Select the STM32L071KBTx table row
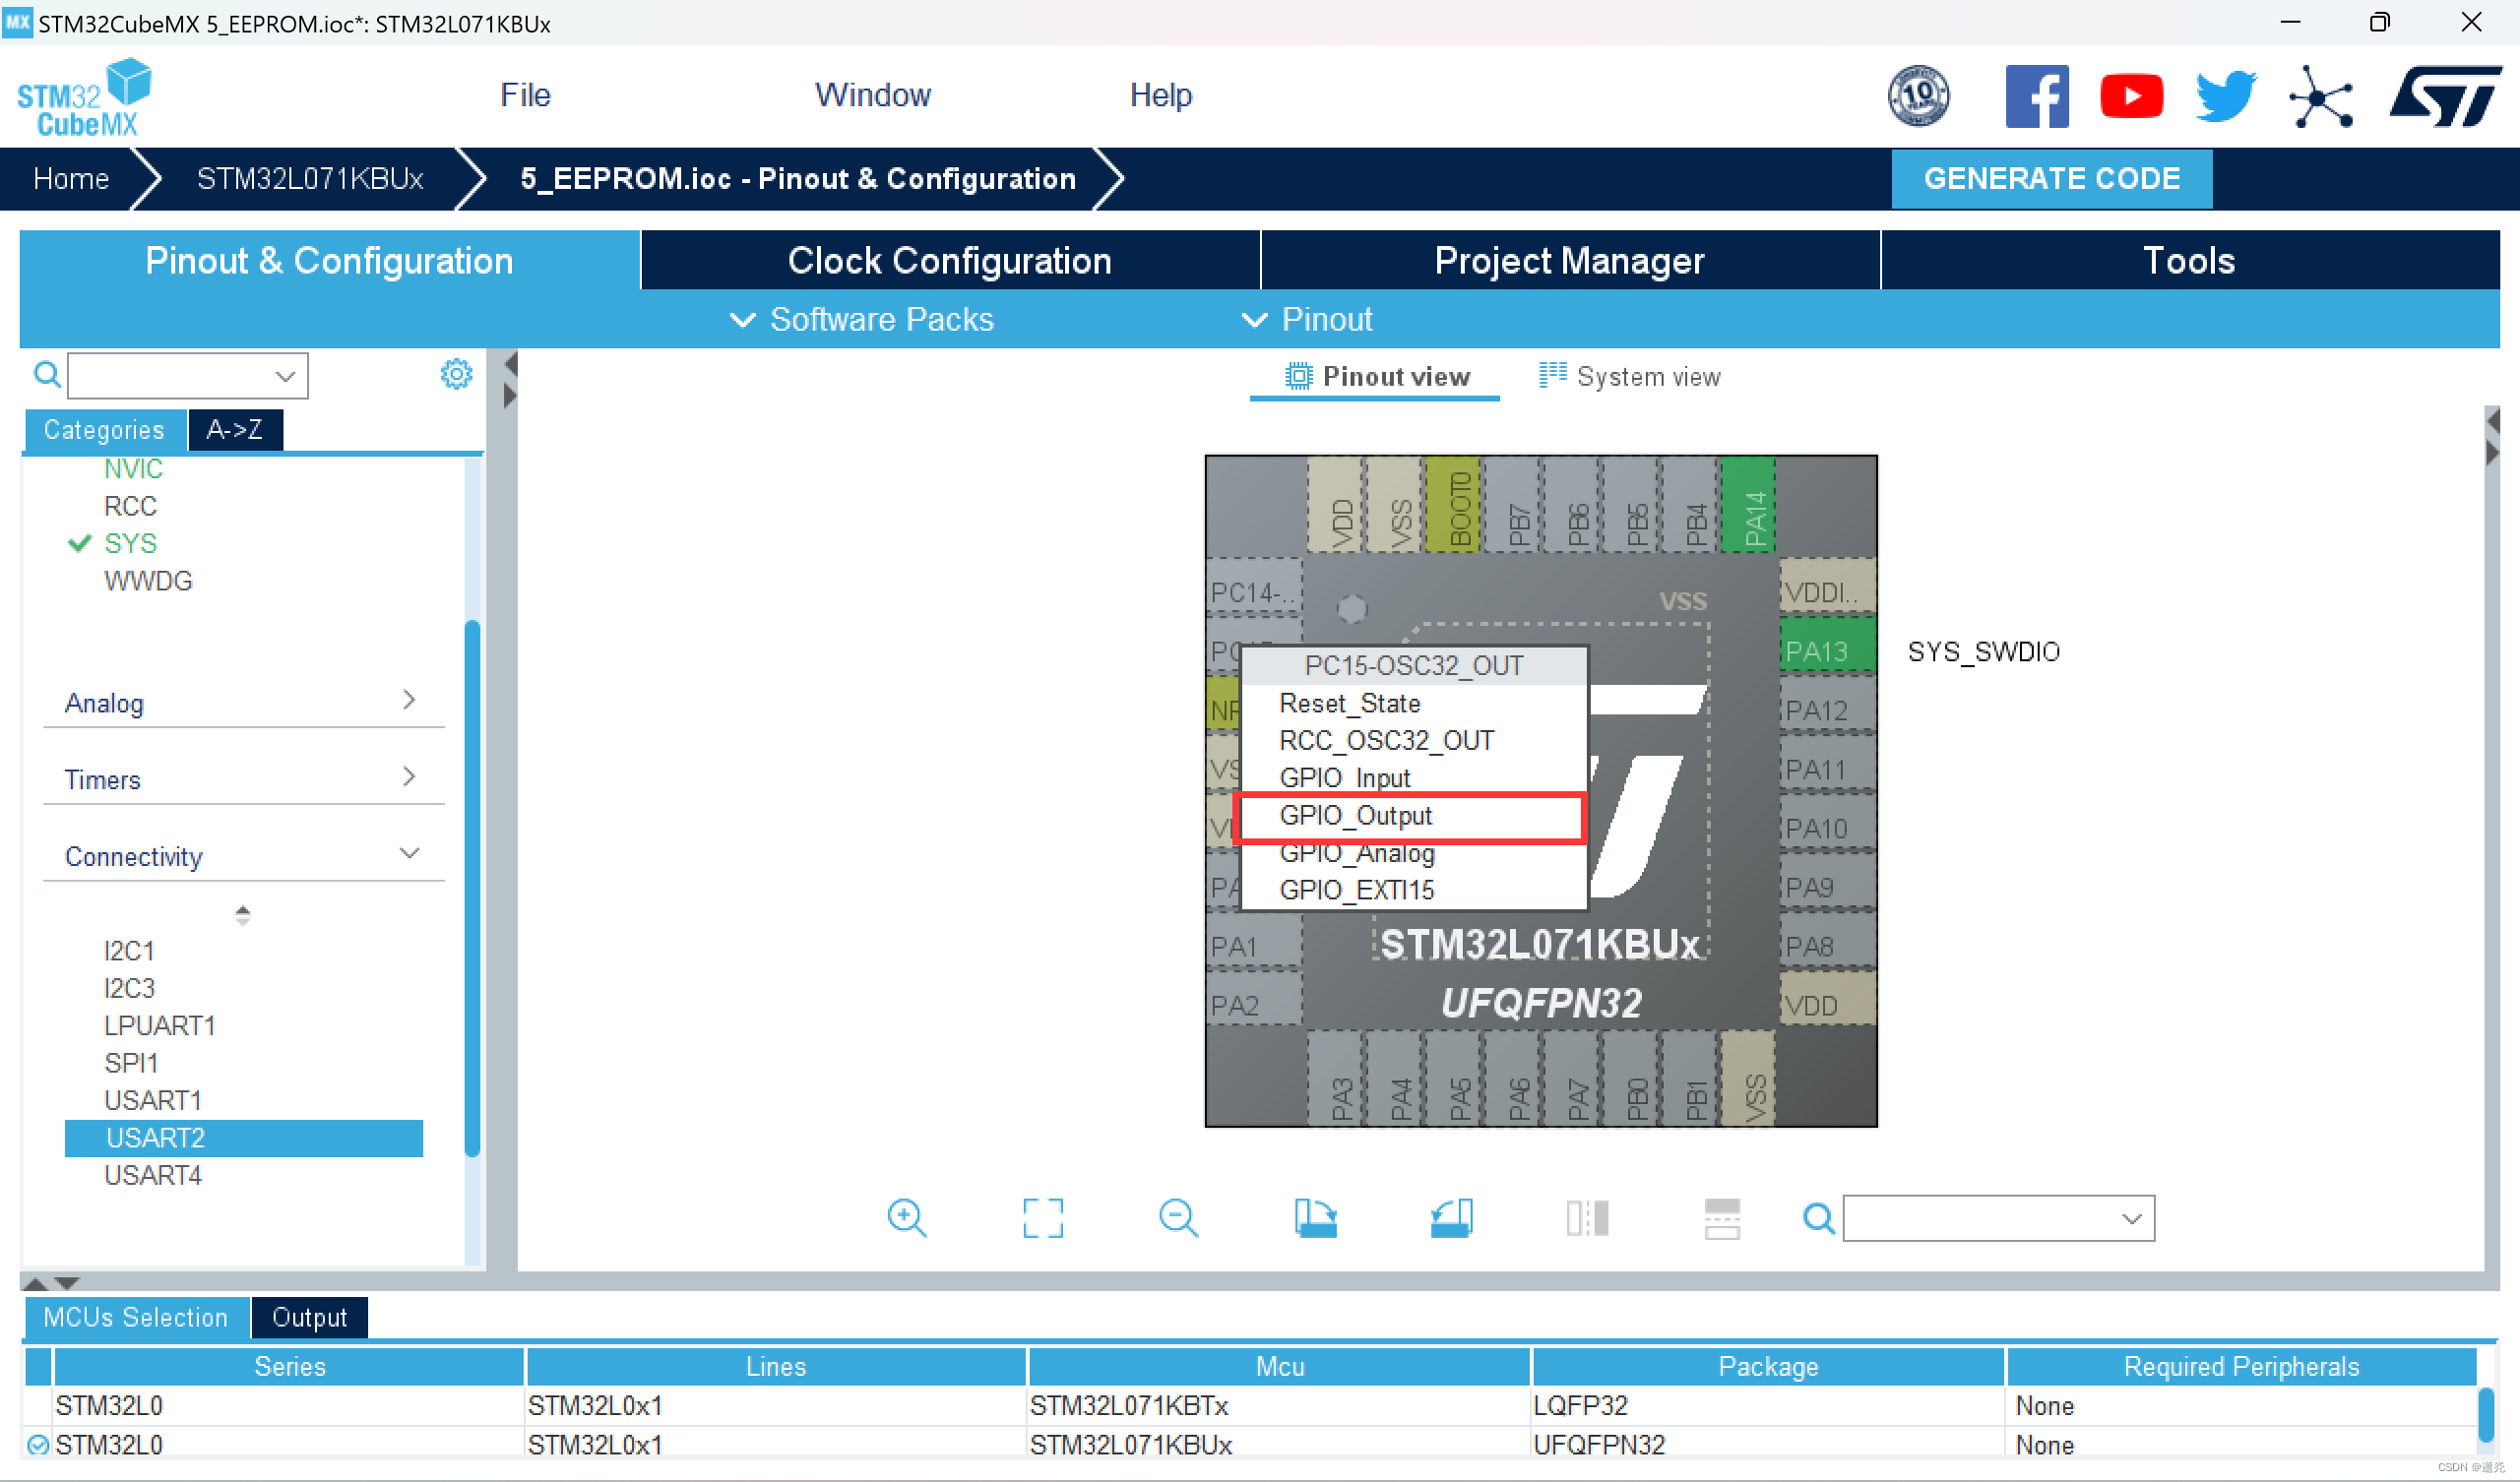This screenshot has height=1482, width=2520. (1250, 1405)
